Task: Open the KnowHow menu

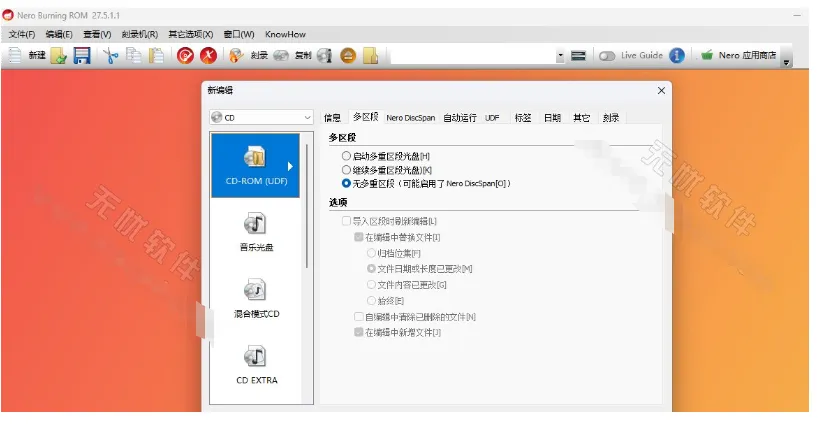Action: 285,34
